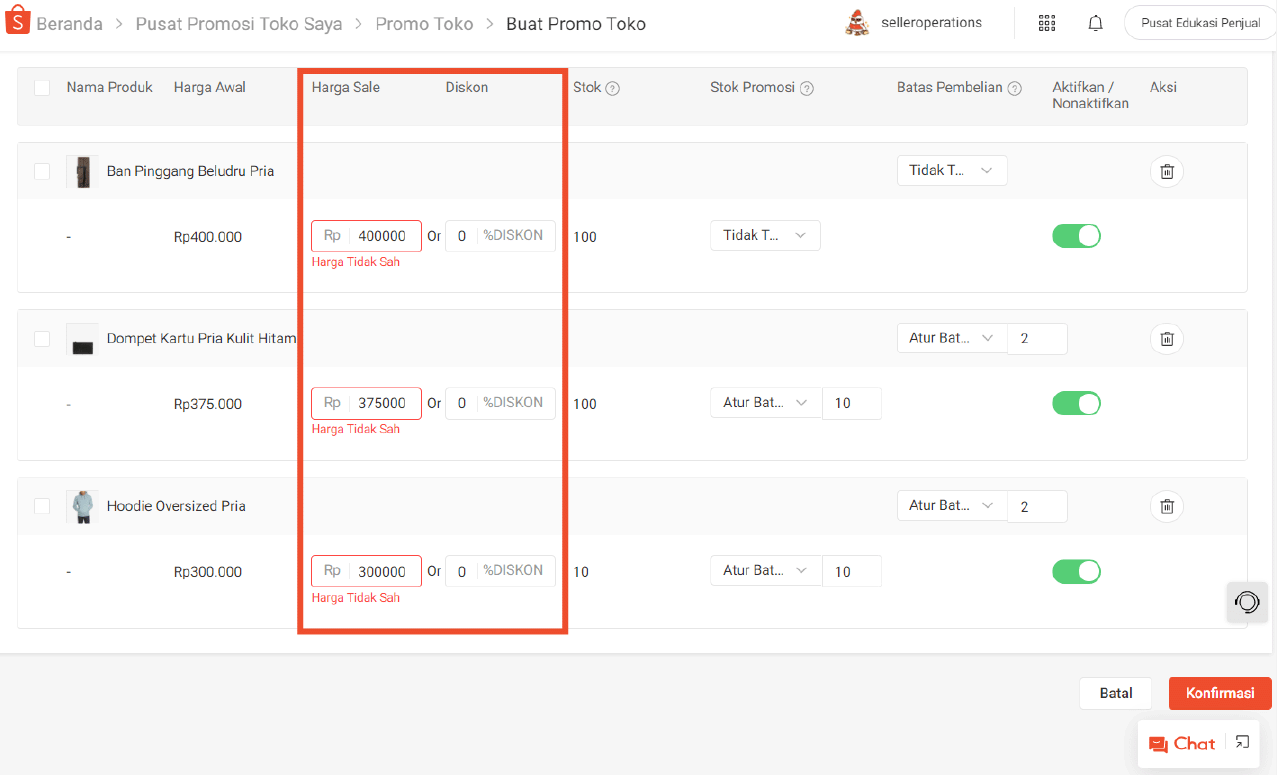Viewport: 1277px width, 775px height.
Task: Delete Ban Pinggang Beludru Pria with trash icon
Action: 1166,171
